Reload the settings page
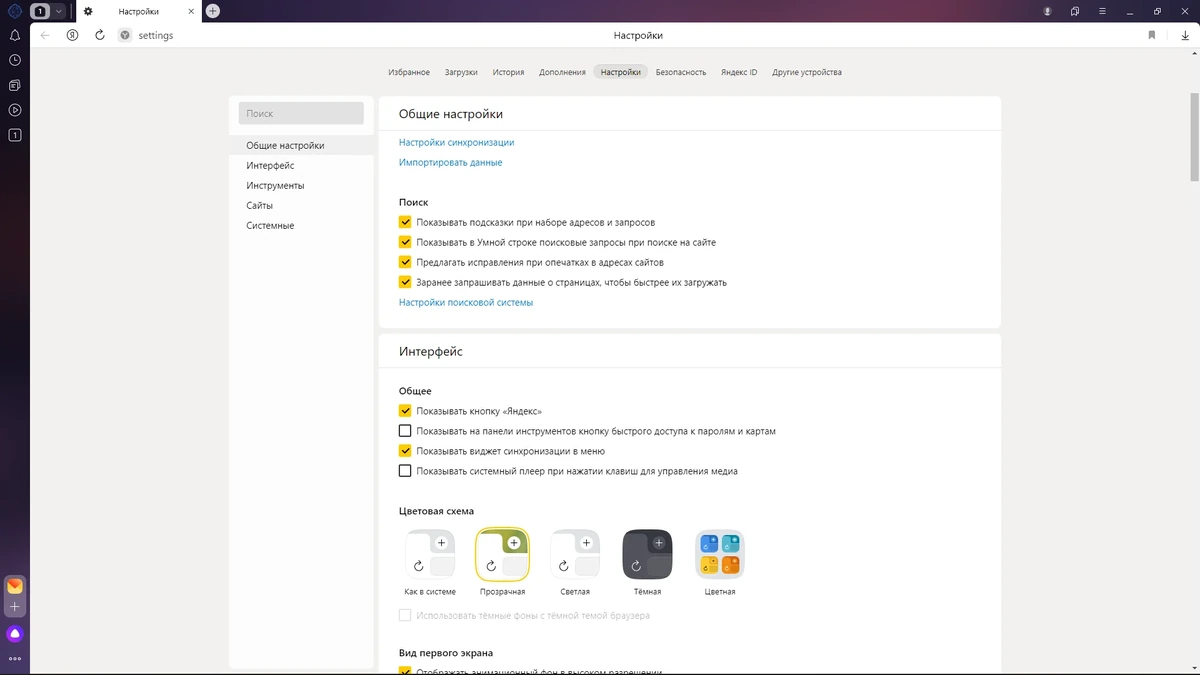Screen dimensions: 1200x675 click(x=100, y=35)
